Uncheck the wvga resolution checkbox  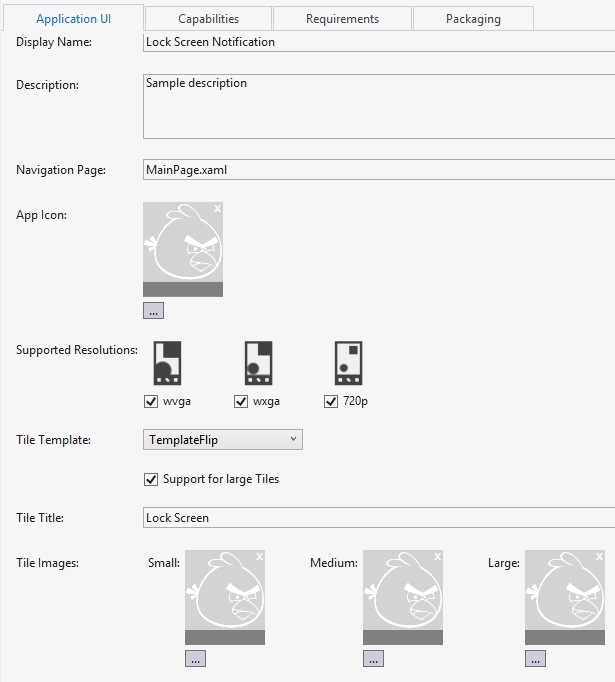pyautogui.click(x=151, y=402)
